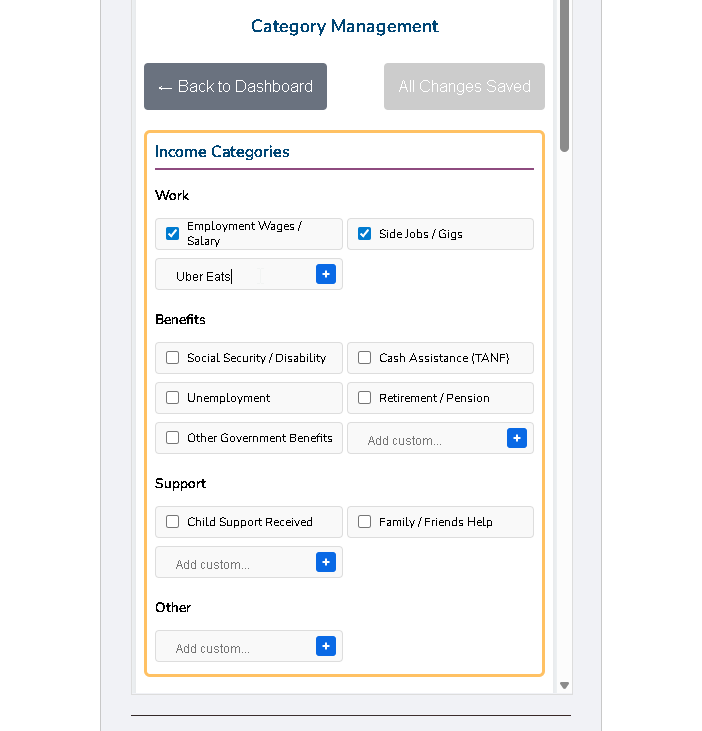
Task: Tick the Unemployment checkbox
Action: (173, 398)
